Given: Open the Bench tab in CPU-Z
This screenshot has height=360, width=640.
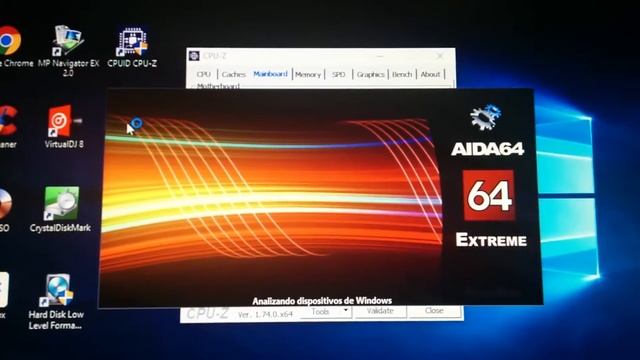Looking at the screenshot, I should [402, 74].
